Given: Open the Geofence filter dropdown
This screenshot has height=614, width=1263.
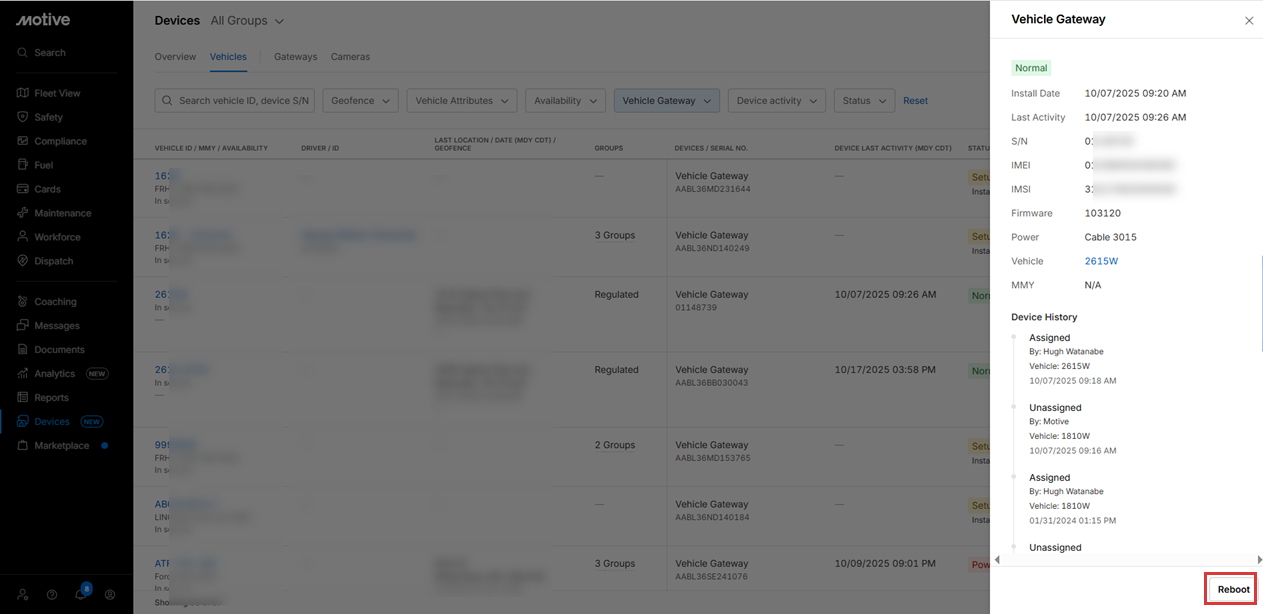Looking at the screenshot, I should (x=360, y=101).
